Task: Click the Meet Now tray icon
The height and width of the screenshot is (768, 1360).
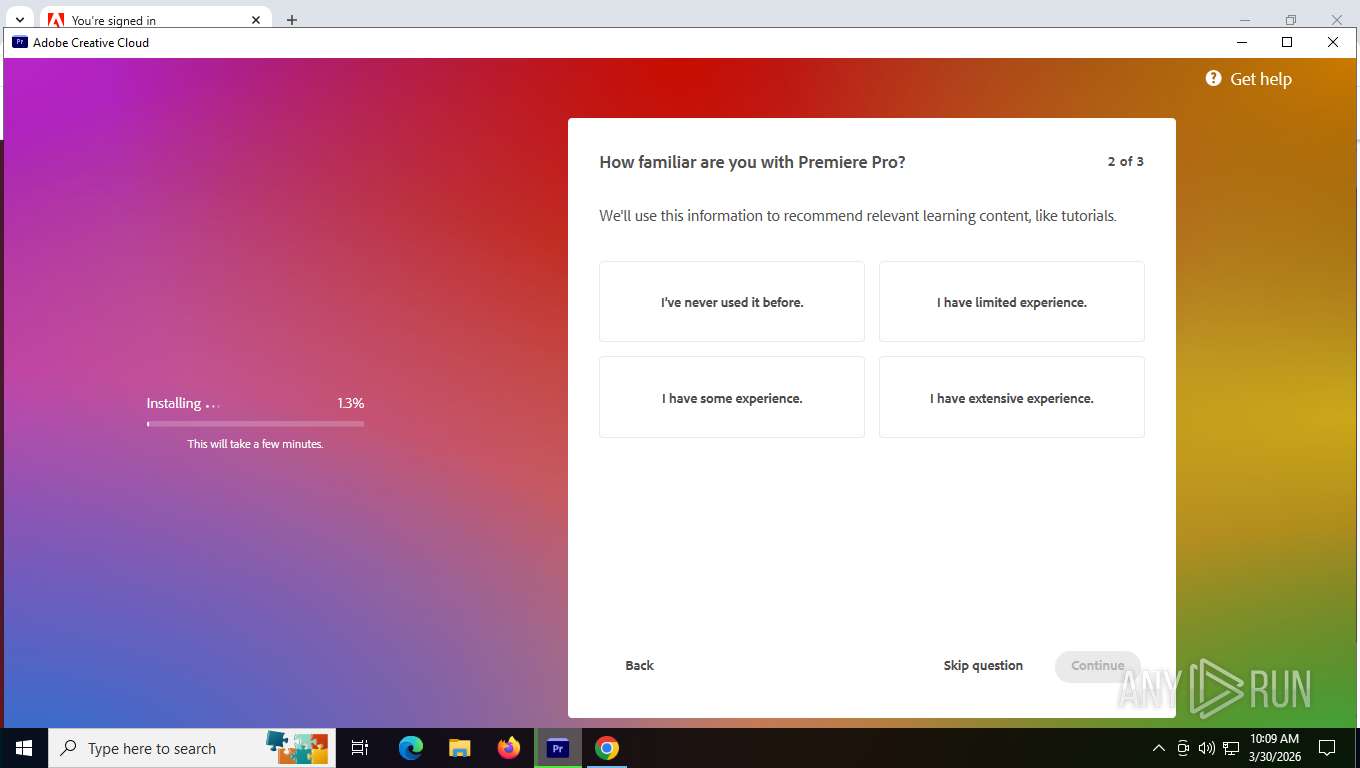Action: tap(1183, 748)
